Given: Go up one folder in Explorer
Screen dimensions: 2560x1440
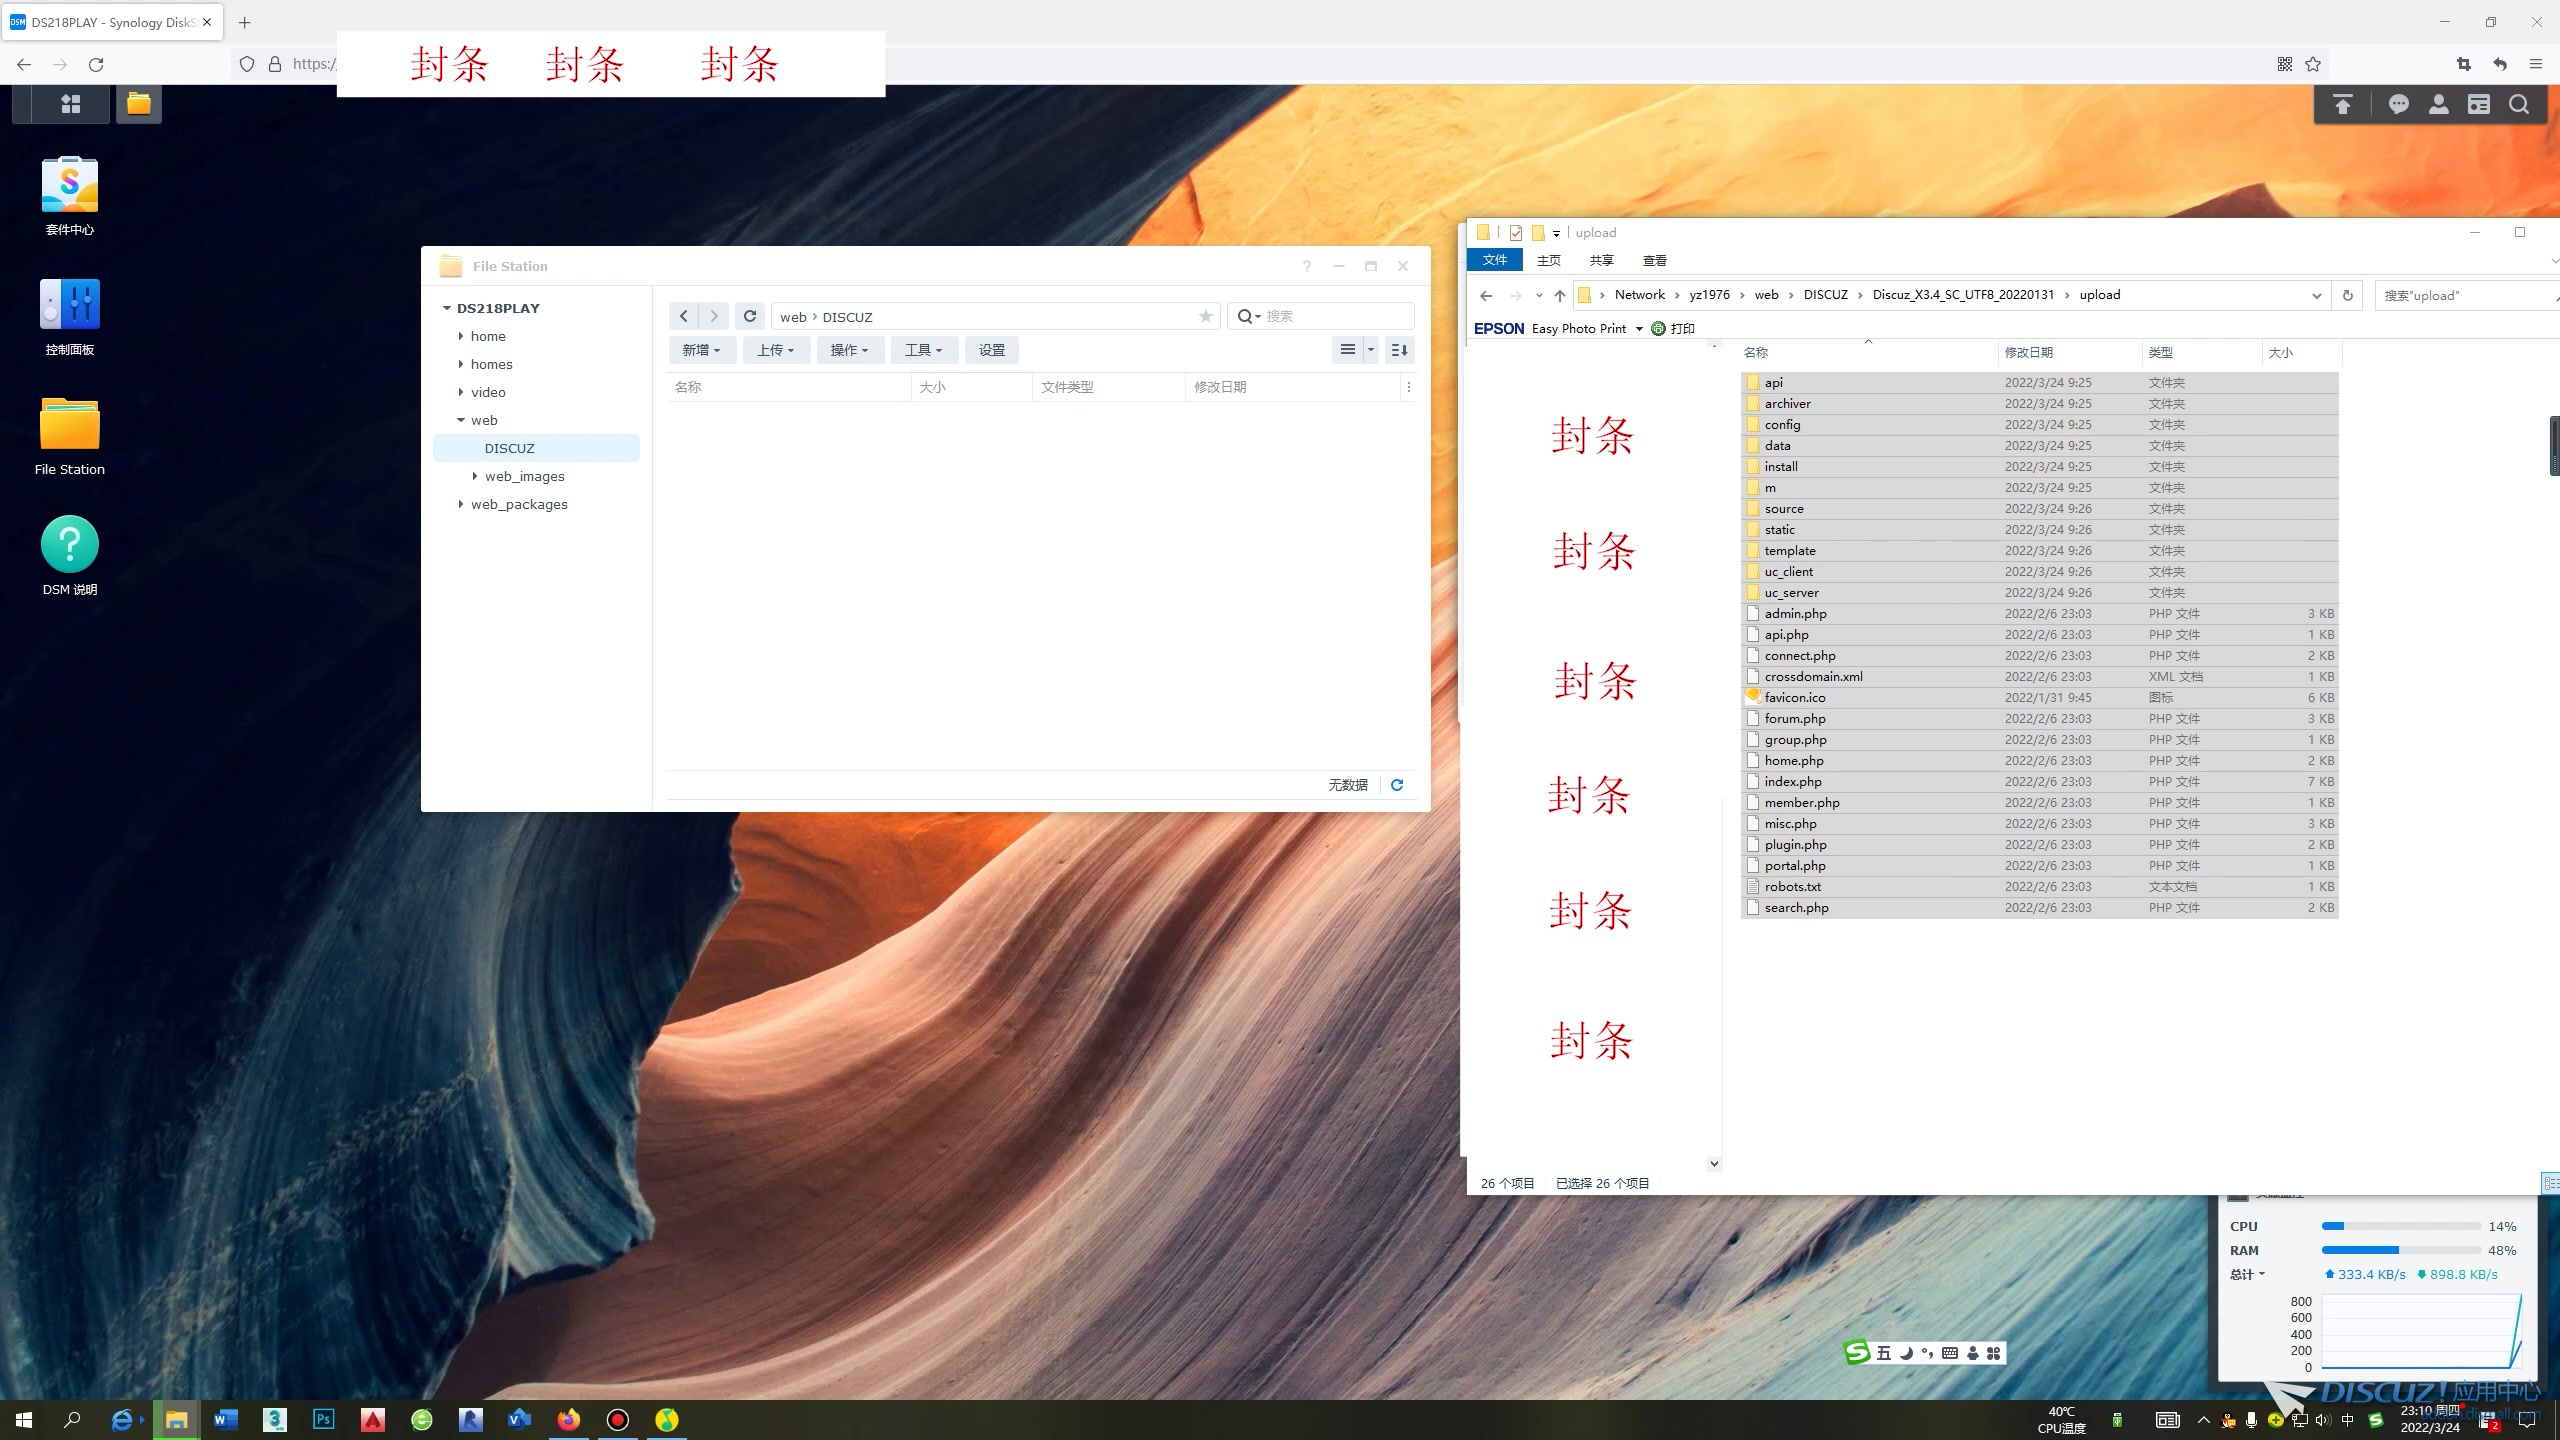Looking at the screenshot, I should [x=1560, y=295].
